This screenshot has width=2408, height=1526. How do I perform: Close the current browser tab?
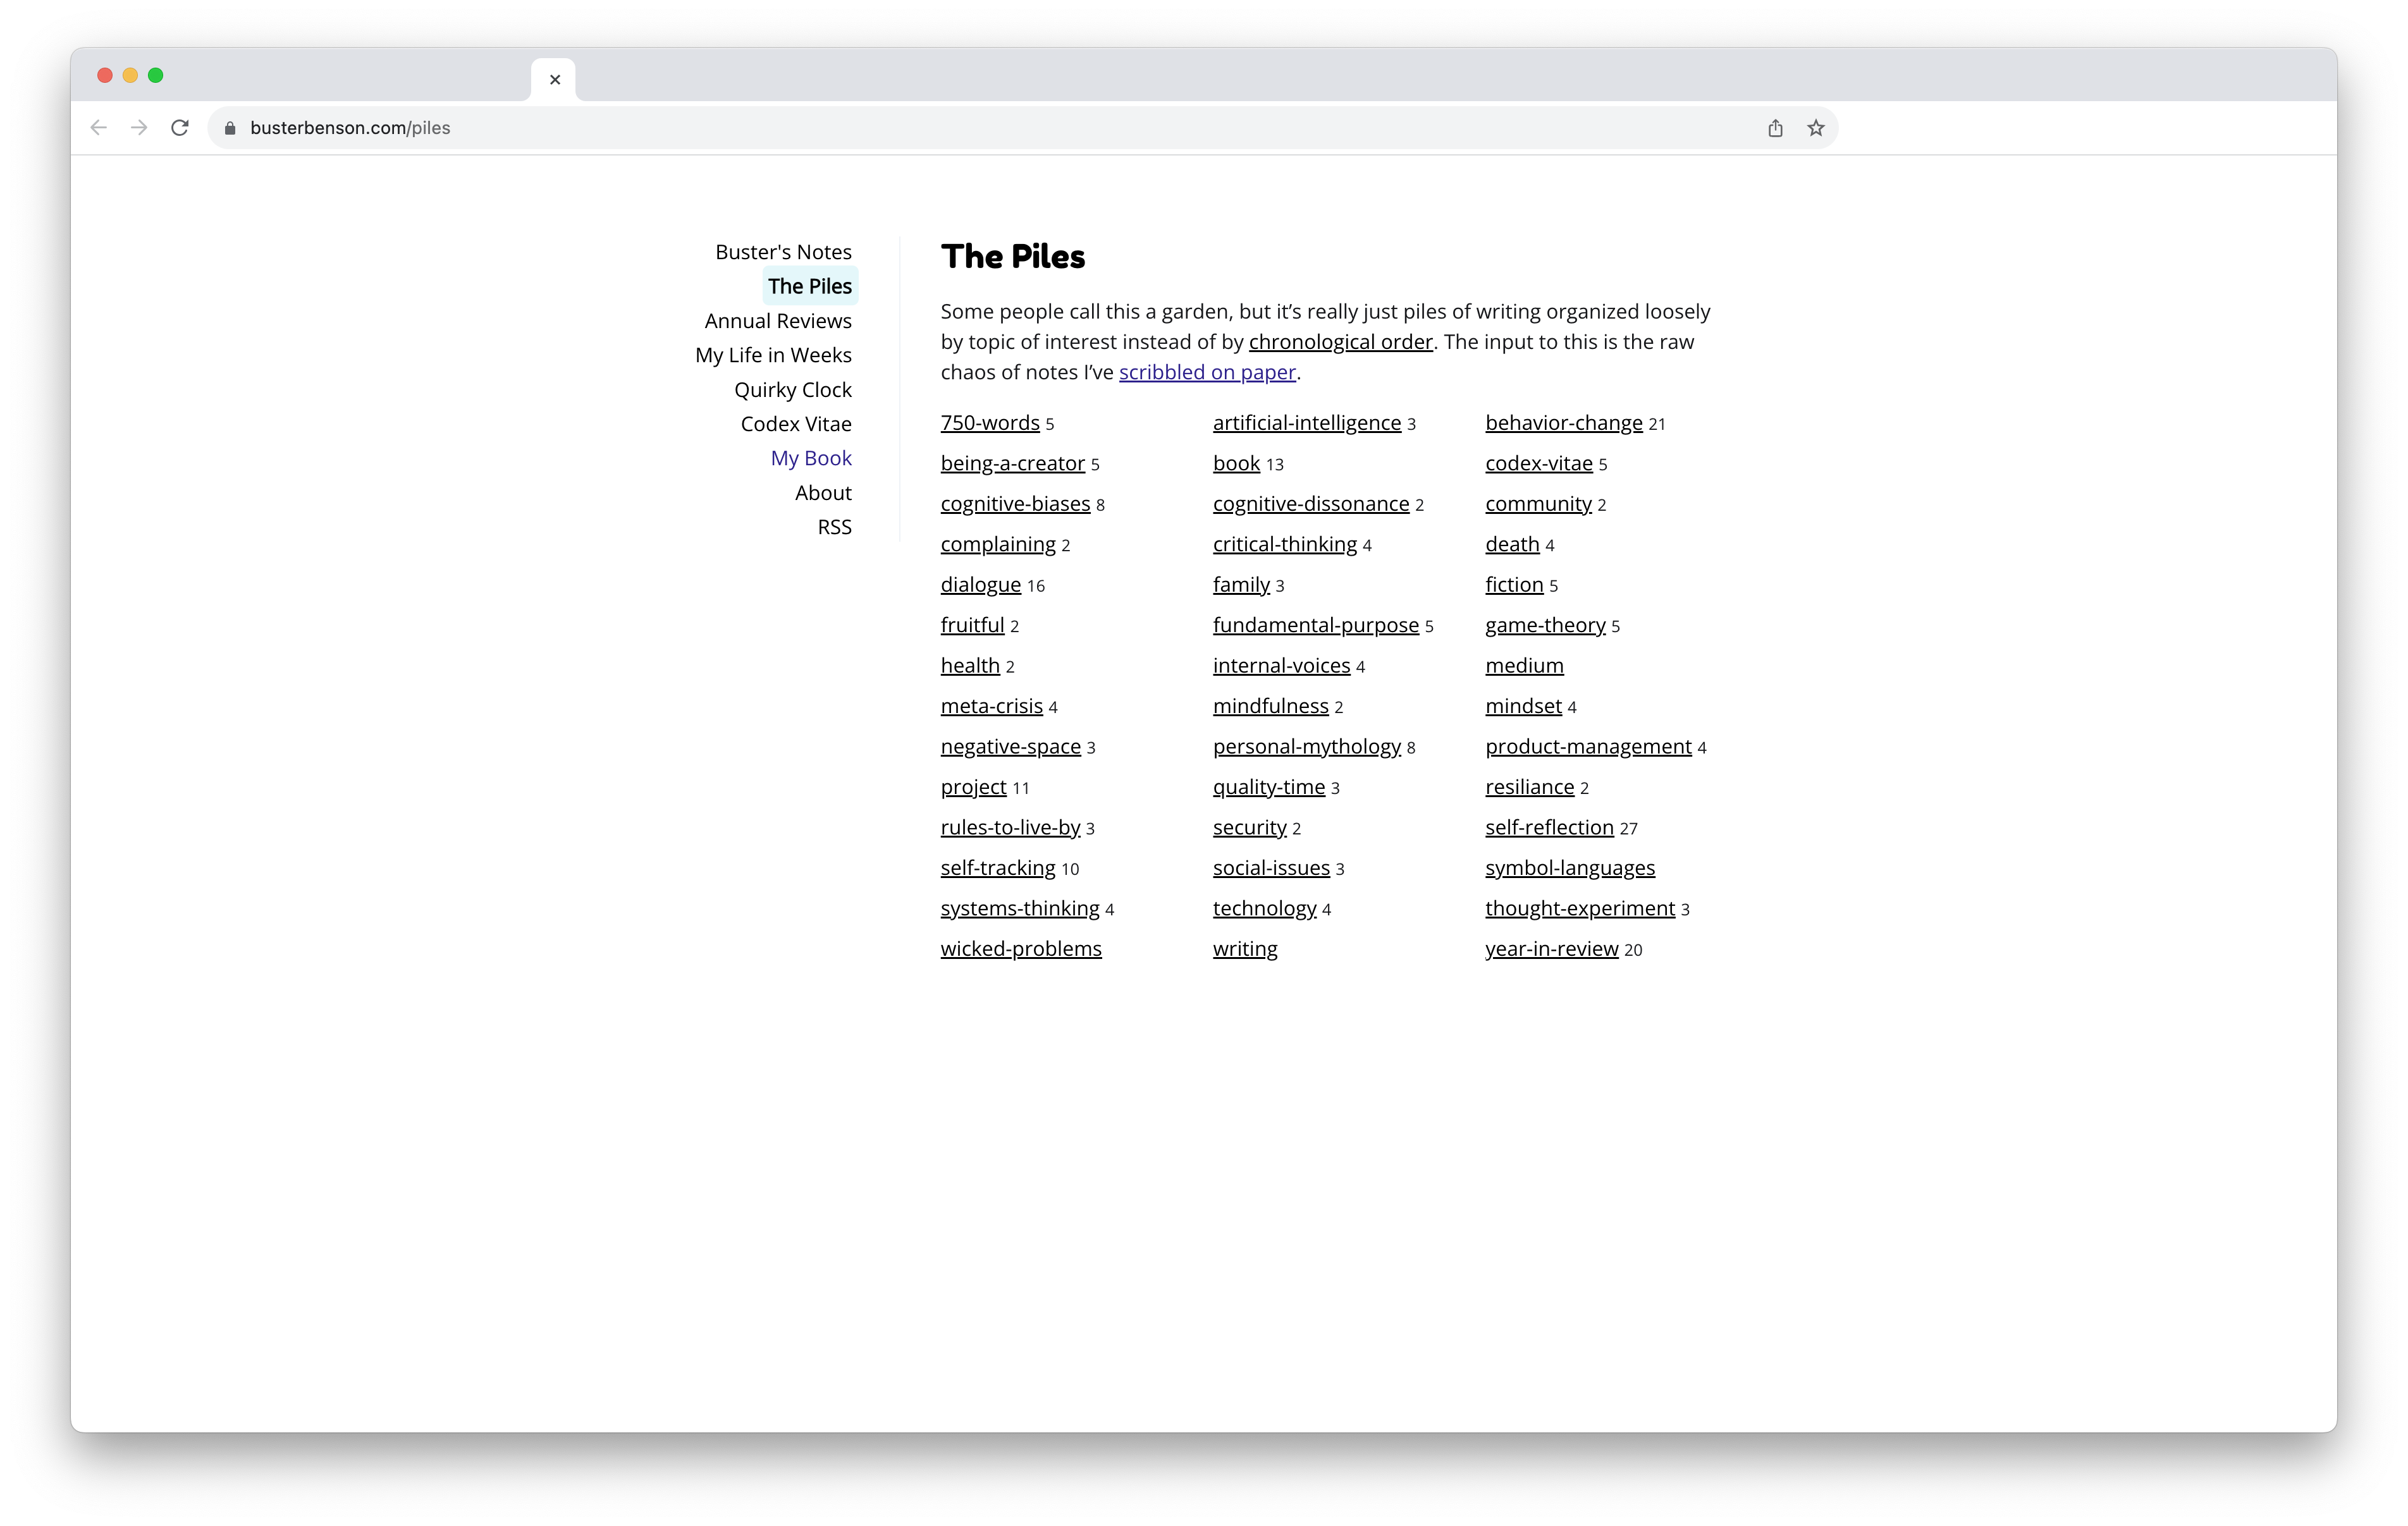click(x=555, y=80)
